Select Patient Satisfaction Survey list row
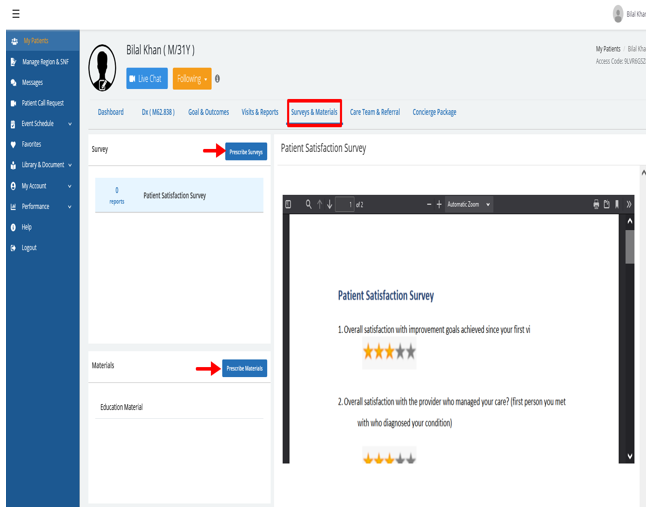 click(179, 195)
